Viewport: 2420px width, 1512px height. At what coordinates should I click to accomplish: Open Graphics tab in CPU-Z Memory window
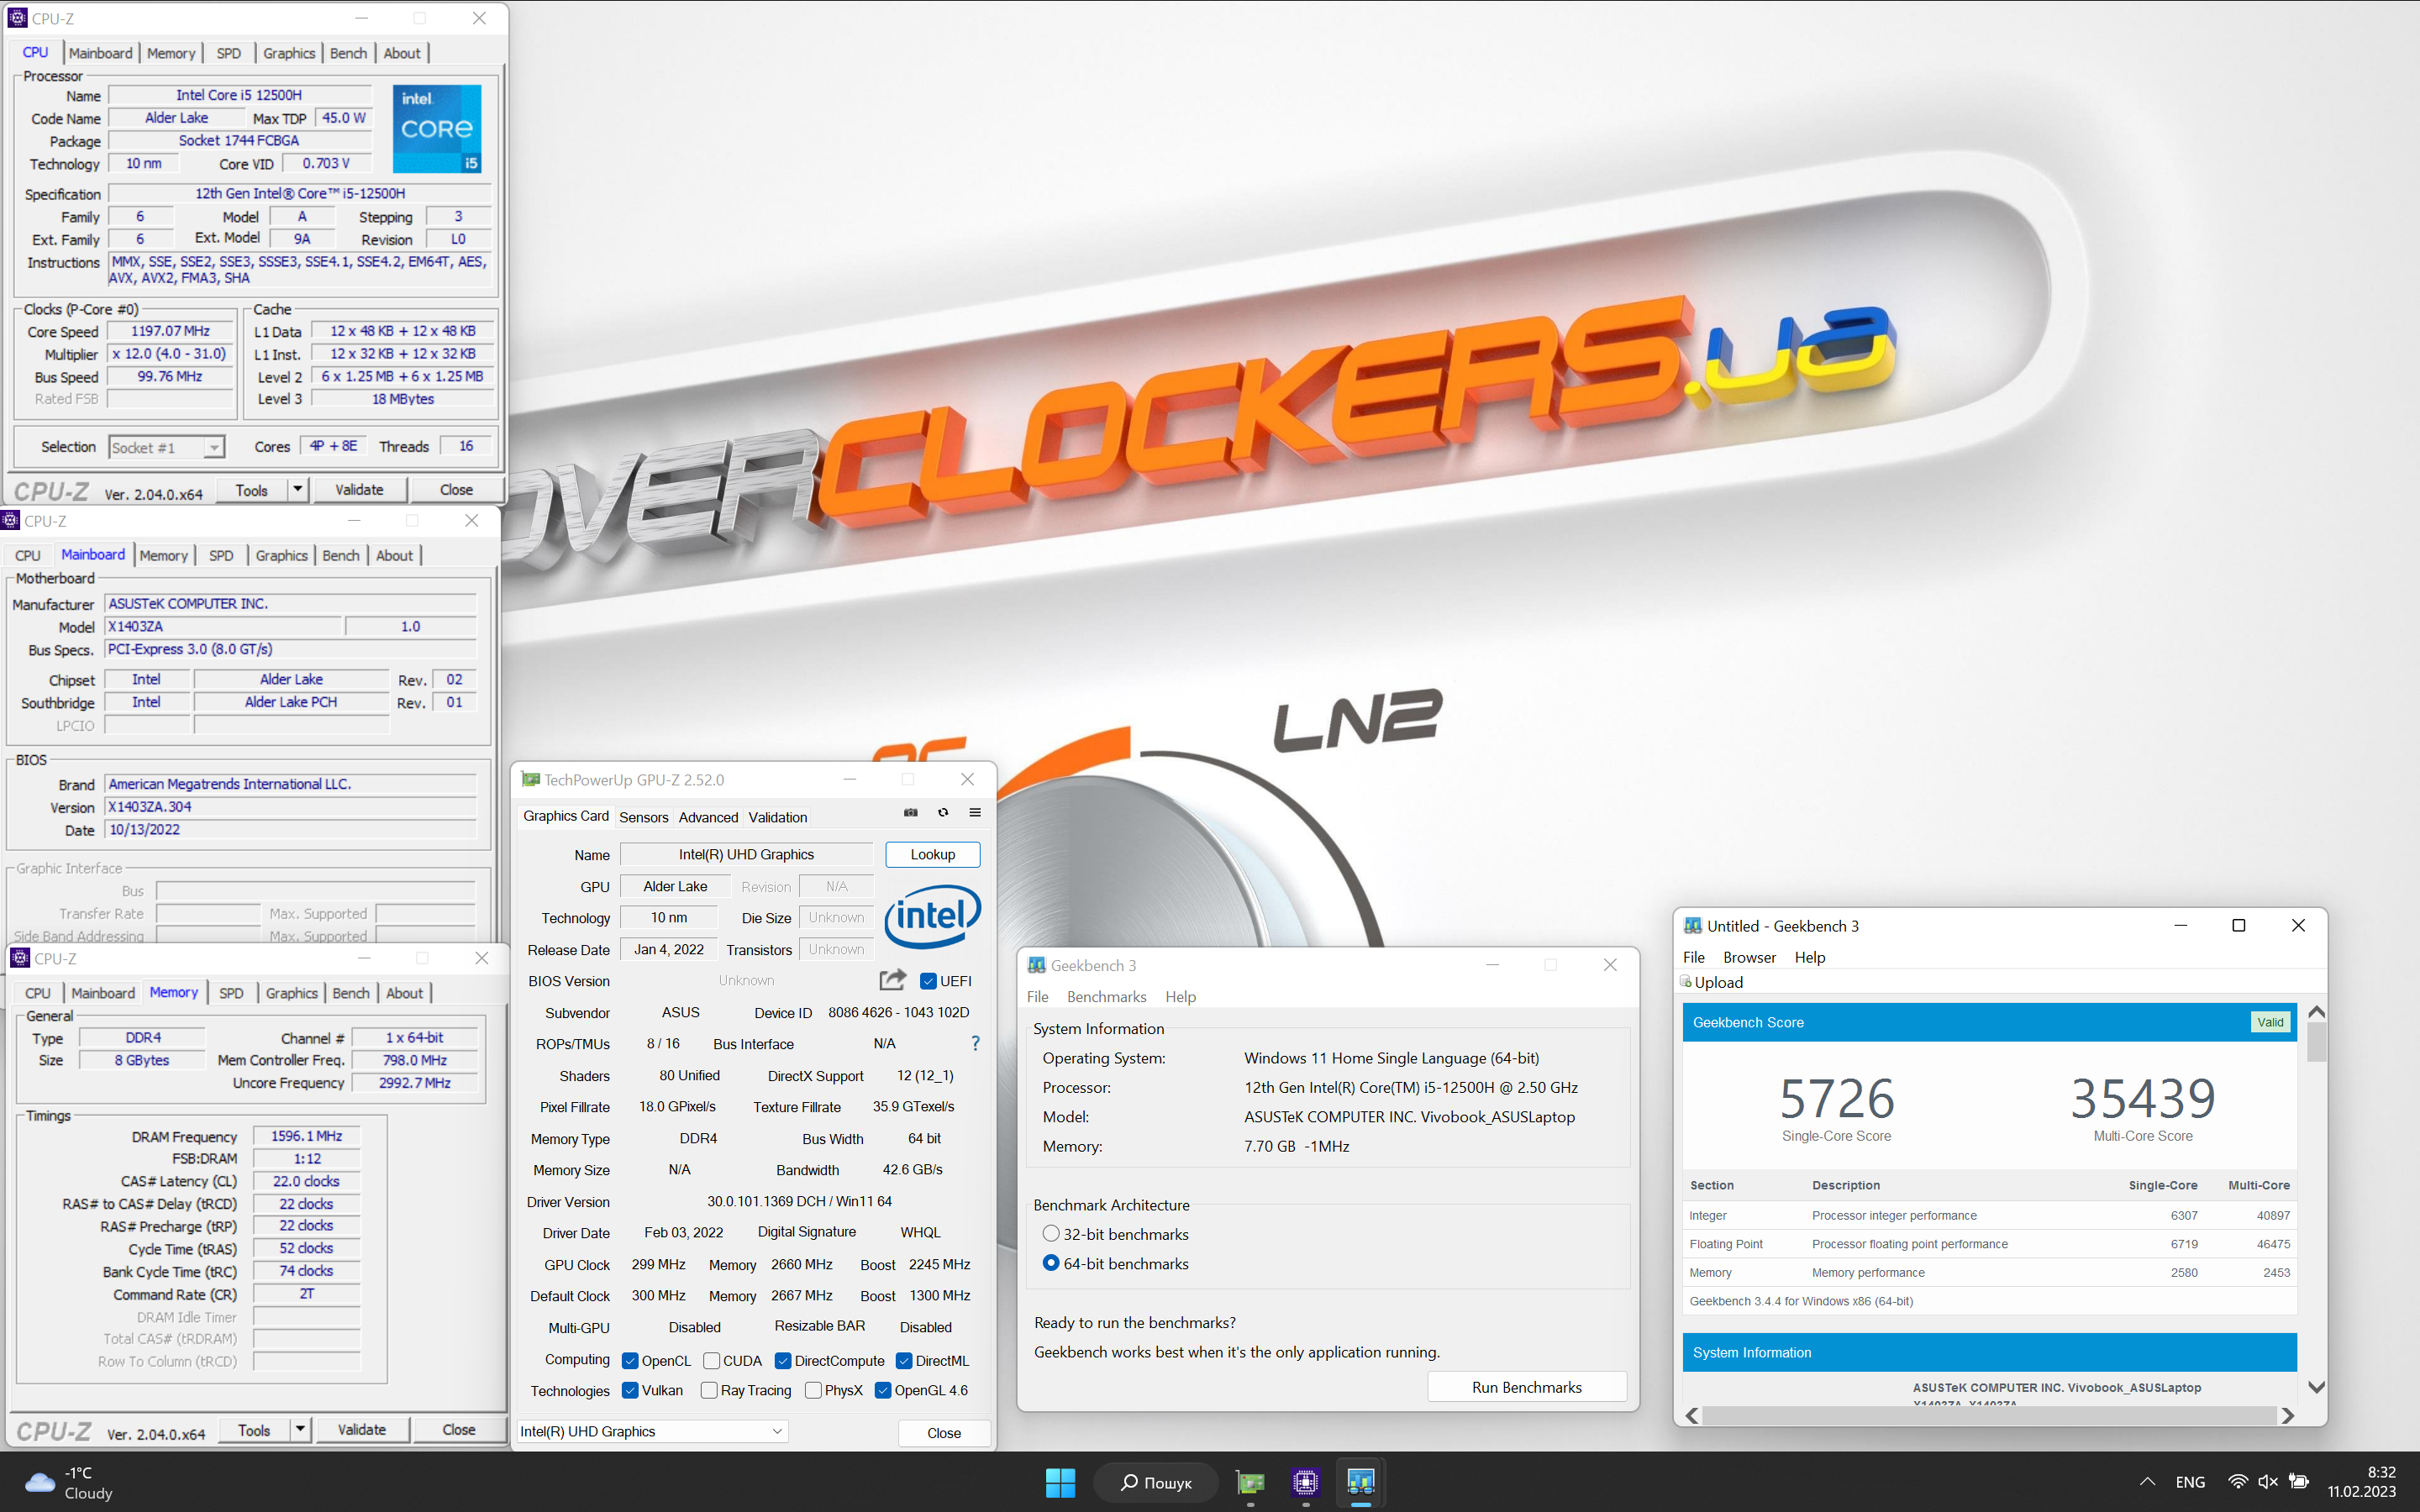(292, 993)
